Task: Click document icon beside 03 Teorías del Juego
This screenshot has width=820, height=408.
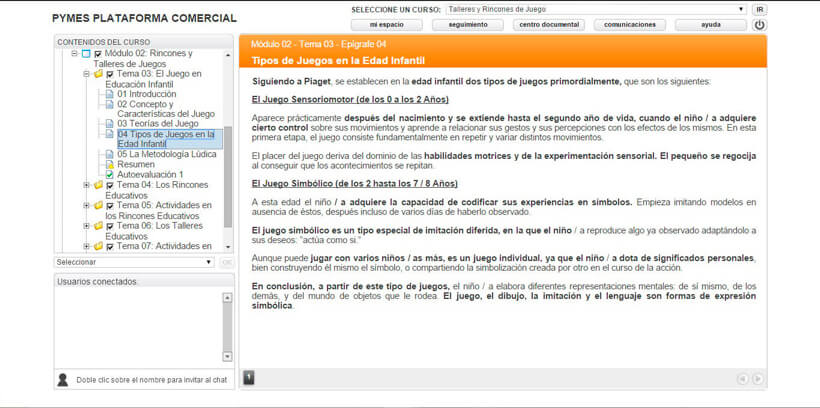Action: [109, 124]
